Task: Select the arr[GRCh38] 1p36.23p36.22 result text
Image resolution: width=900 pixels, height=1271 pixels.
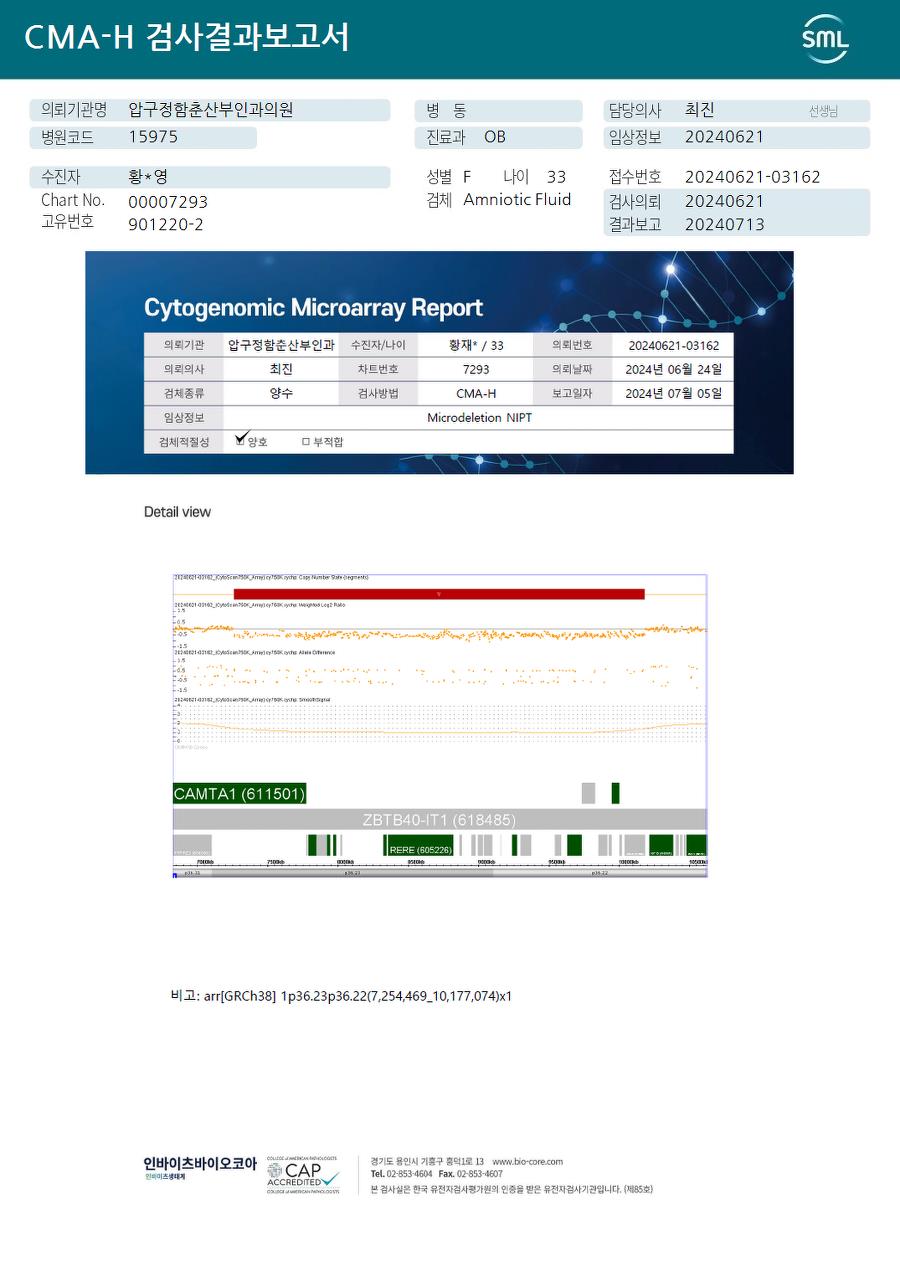Action: (358, 996)
